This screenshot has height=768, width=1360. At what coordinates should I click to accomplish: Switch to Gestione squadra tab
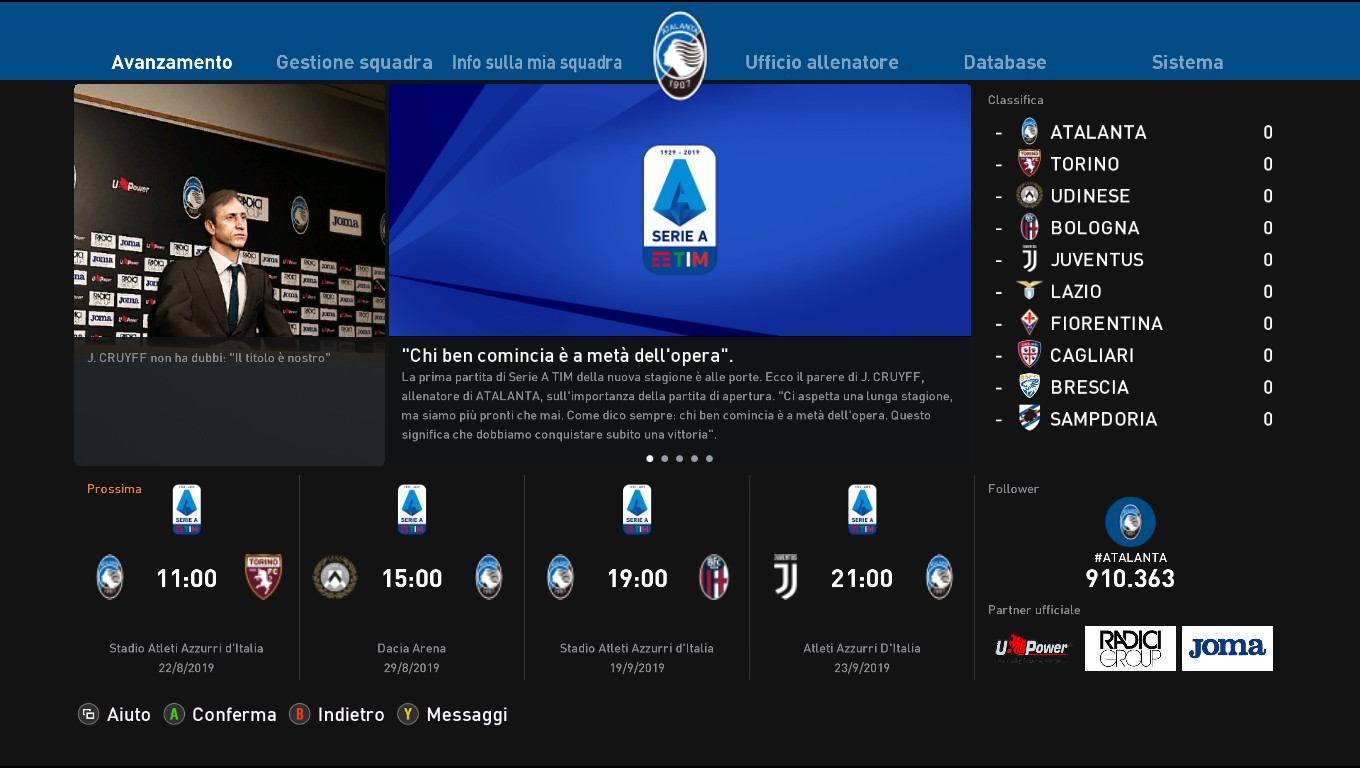pyautogui.click(x=354, y=62)
